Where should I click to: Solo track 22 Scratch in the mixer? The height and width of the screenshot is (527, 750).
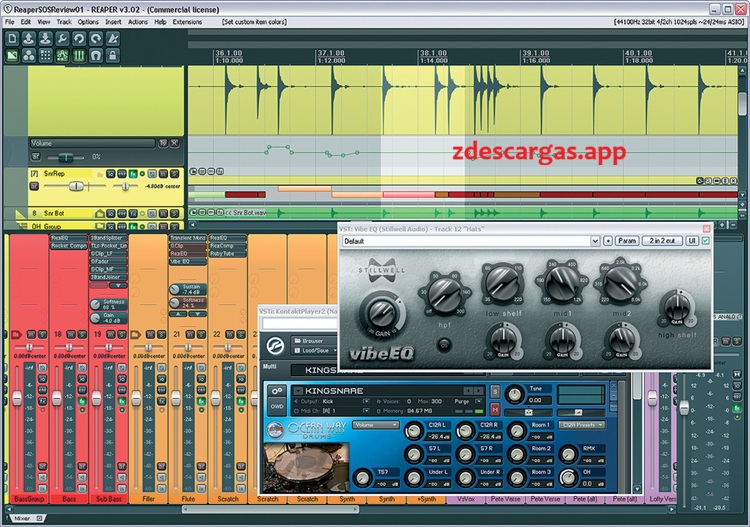point(241,334)
